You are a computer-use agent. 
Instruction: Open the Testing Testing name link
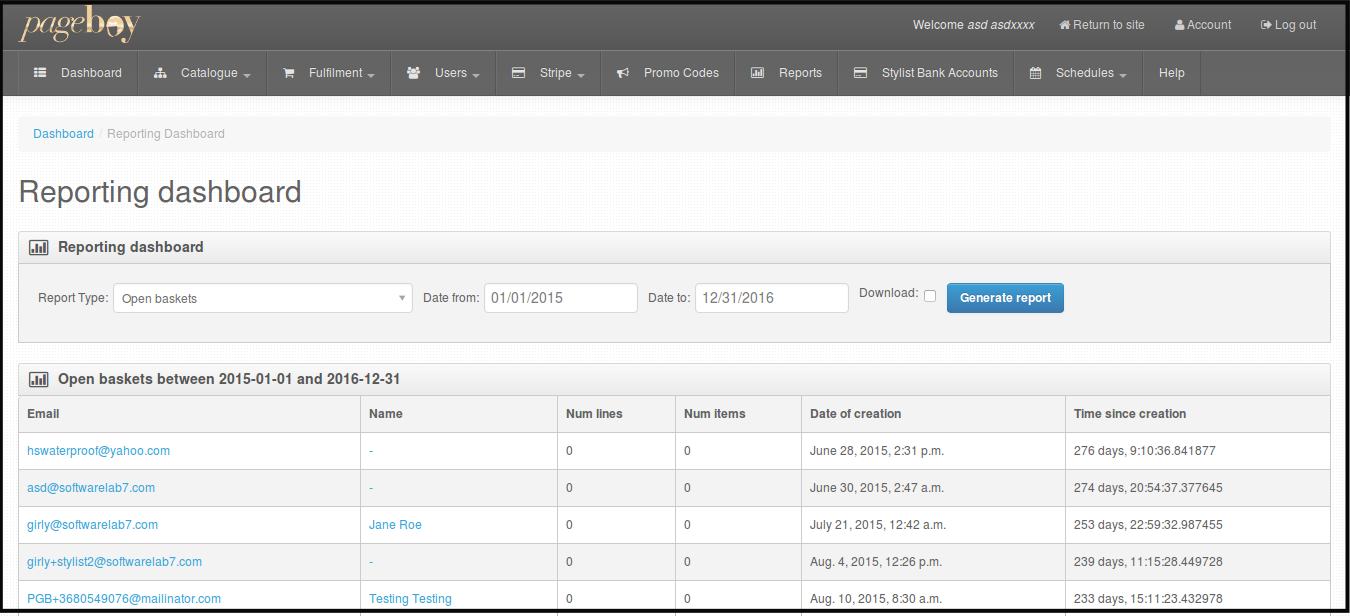410,599
